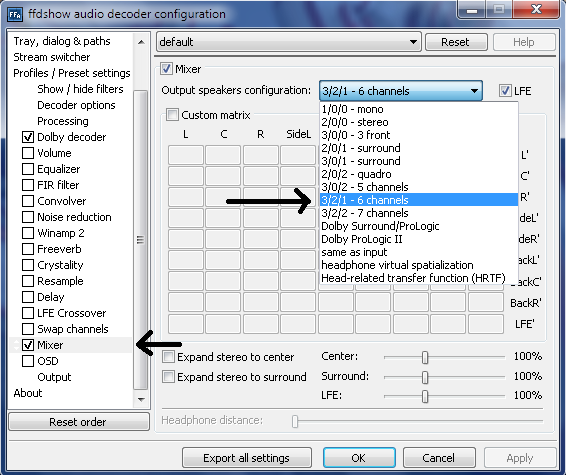Select Head-related transfer function (HRTF)
This screenshot has width=566, height=475.
pyautogui.click(x=419, y=278)
